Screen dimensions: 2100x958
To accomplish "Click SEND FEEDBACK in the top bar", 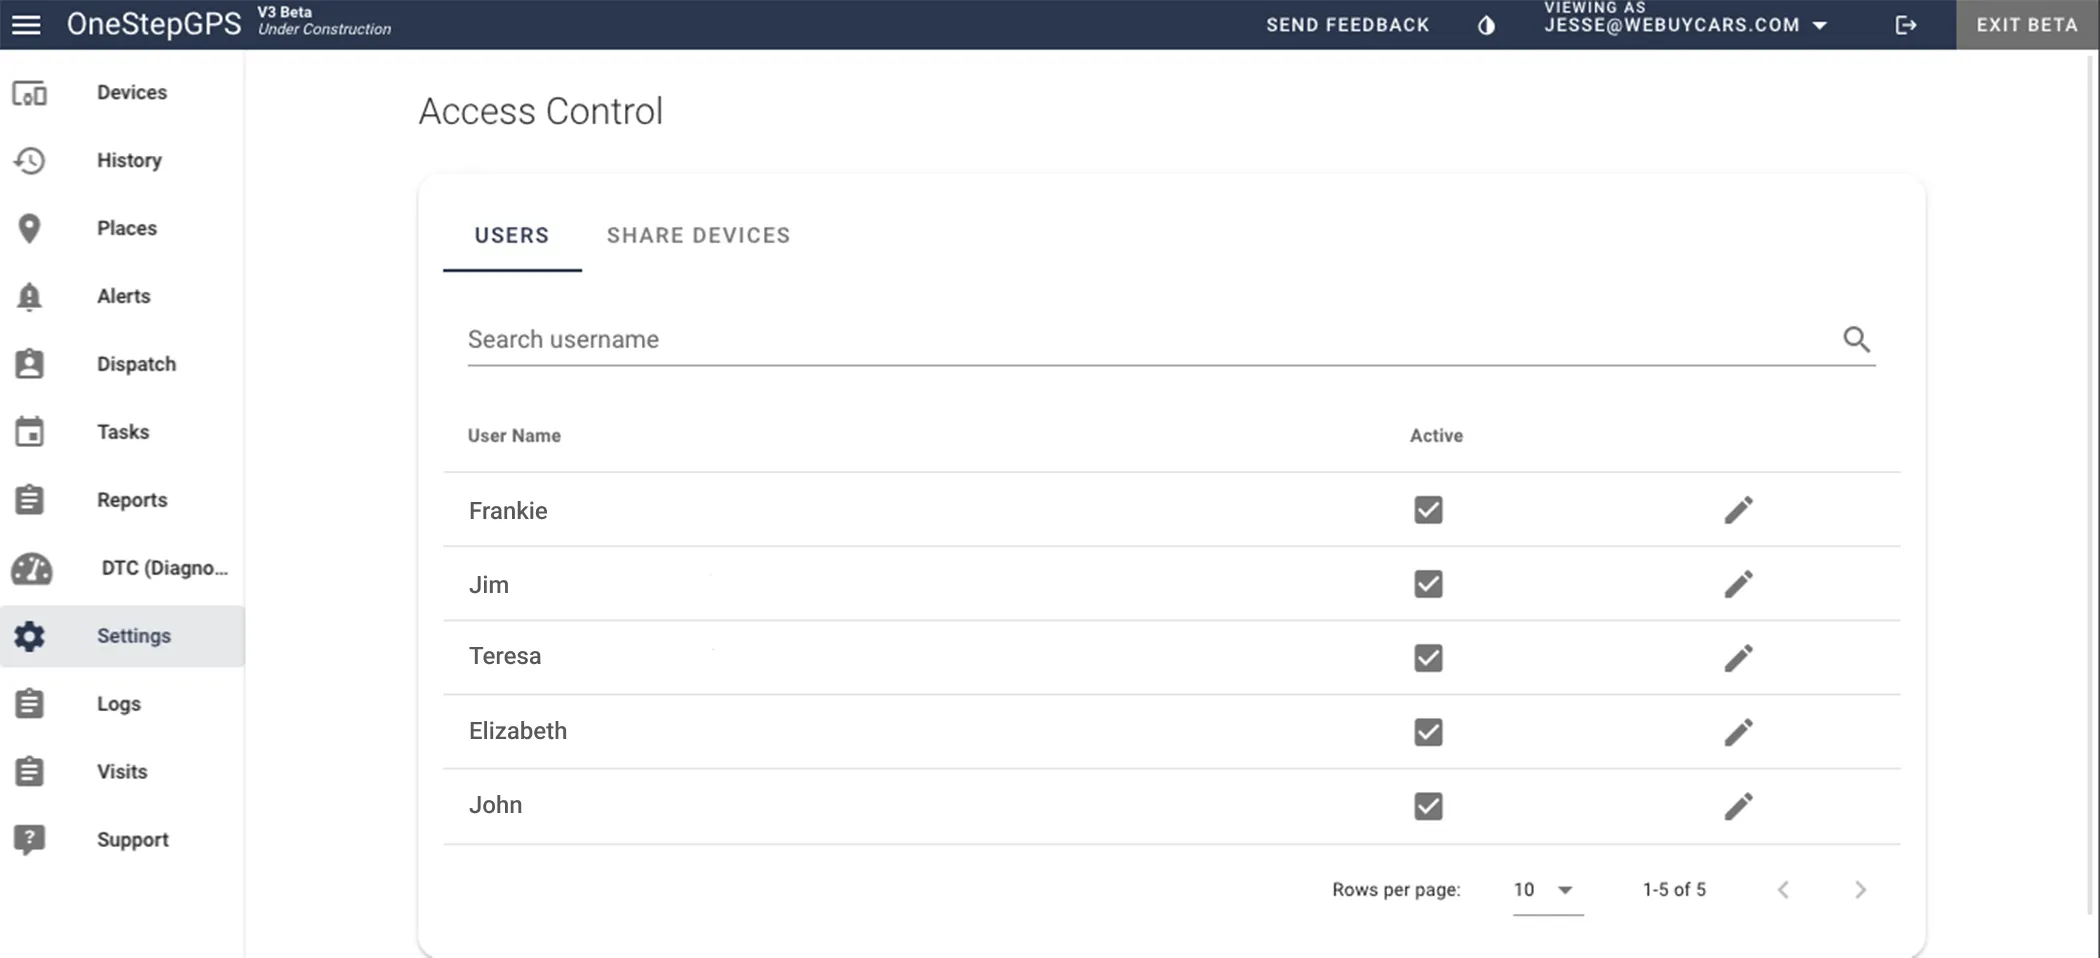I will 1347,24.
